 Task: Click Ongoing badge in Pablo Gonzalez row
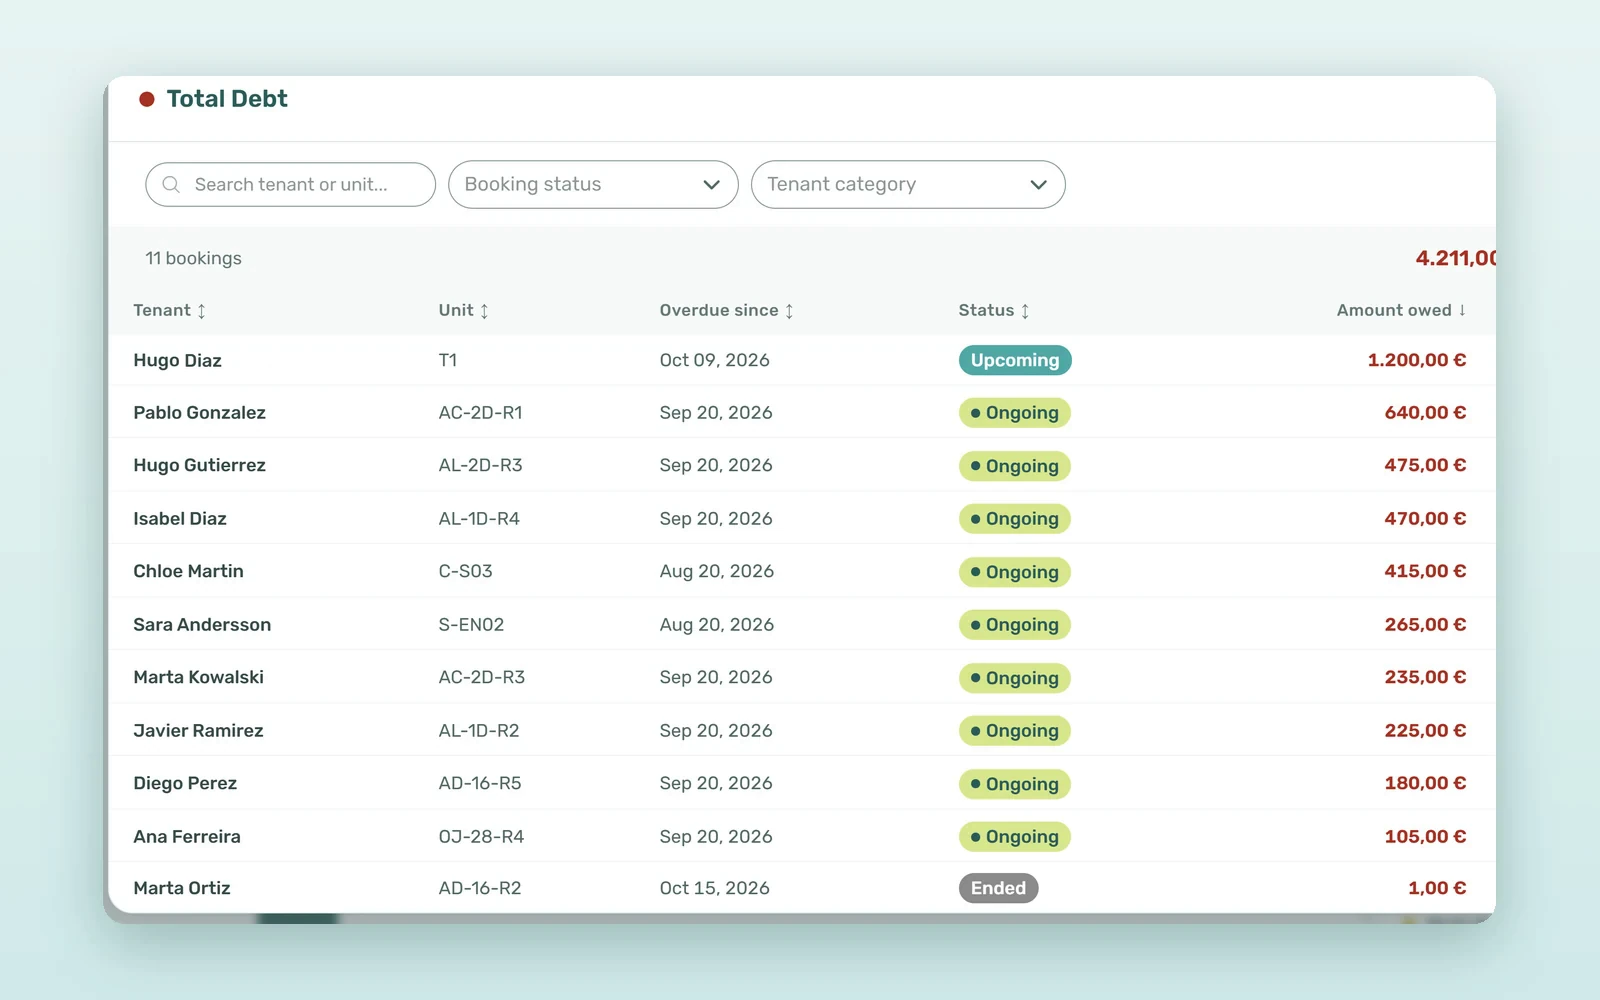click(1014, 413)
